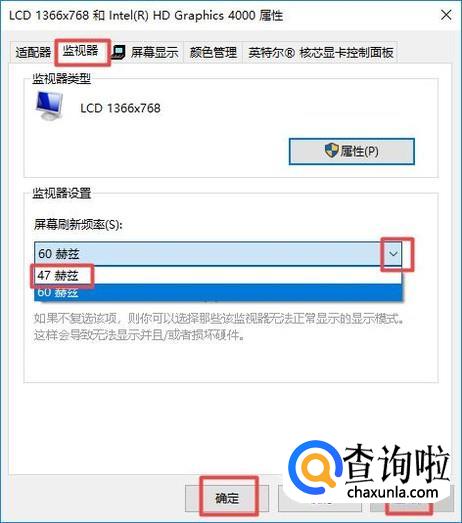Screen dimensions: 462x523
Task: Switch to the 适配器 tab
Action: [33, 52]
